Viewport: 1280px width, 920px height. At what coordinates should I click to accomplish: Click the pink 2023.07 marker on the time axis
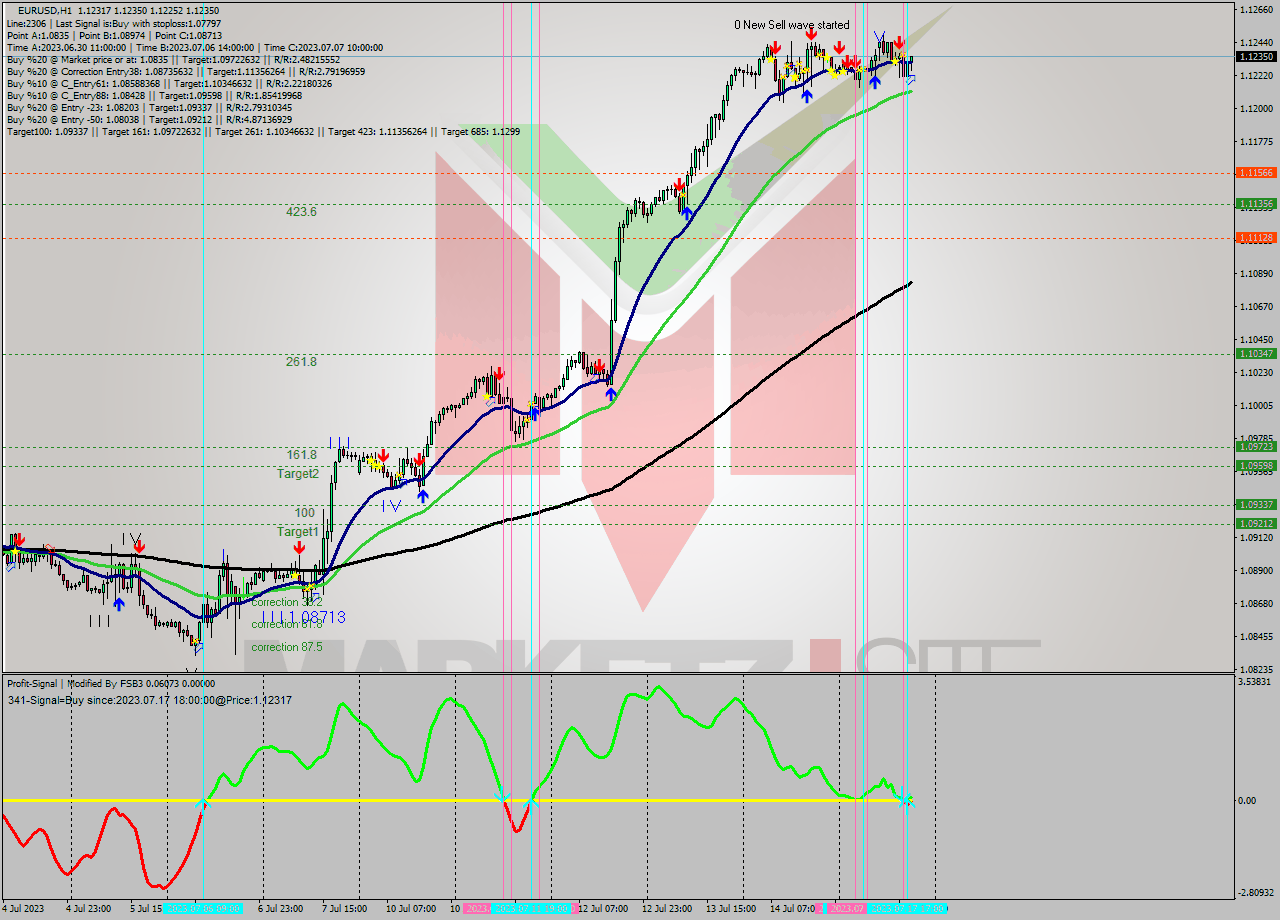click(x=850, y=908)
